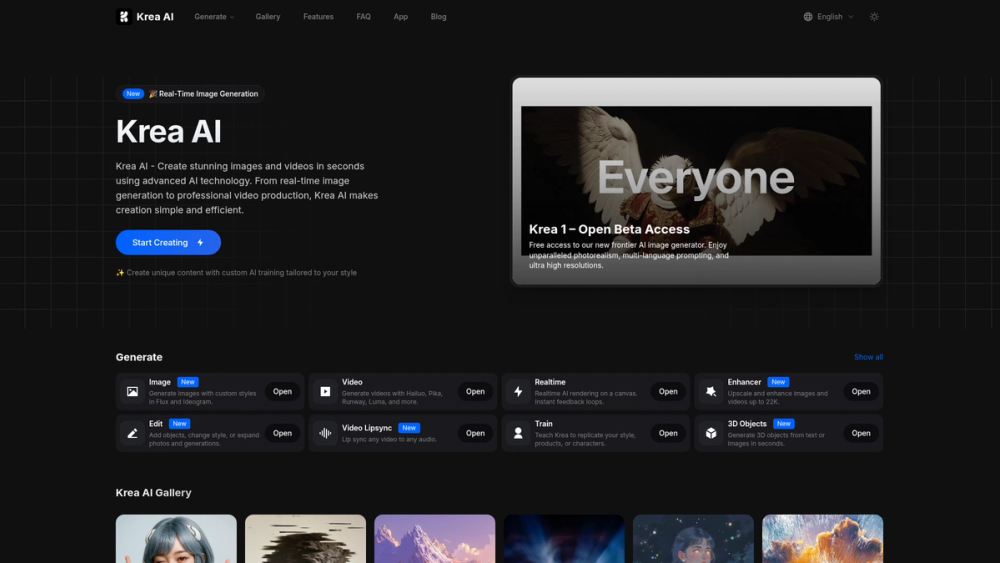Click the Realtime lightning bolt icon

tap(518, 391)
